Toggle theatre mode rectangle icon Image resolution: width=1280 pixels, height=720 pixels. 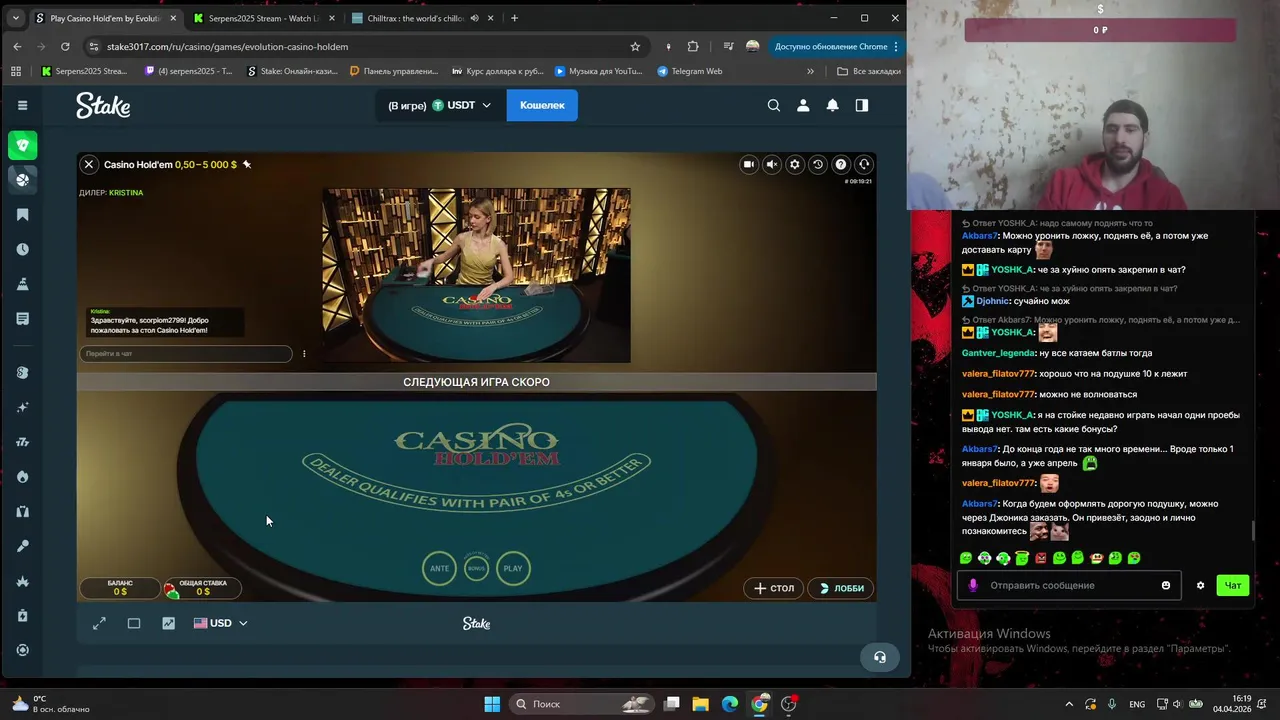coord(134,623)
